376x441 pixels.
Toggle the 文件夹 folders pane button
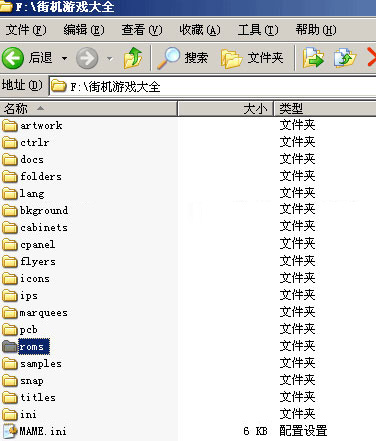[x=252, y=58]
